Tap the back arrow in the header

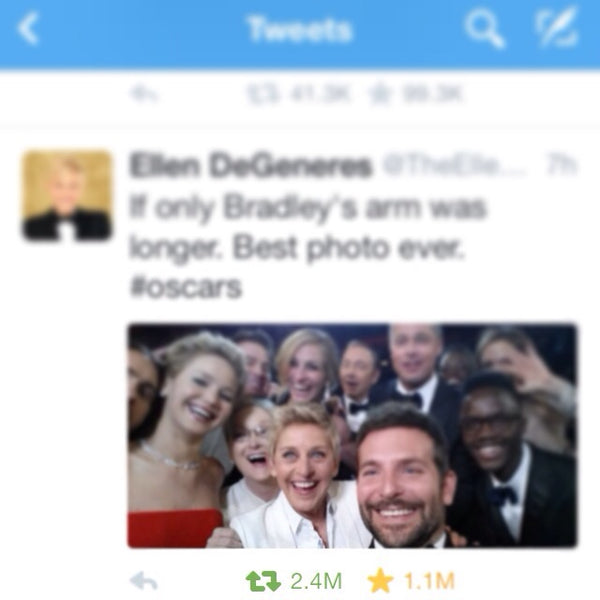pos(28,29)
